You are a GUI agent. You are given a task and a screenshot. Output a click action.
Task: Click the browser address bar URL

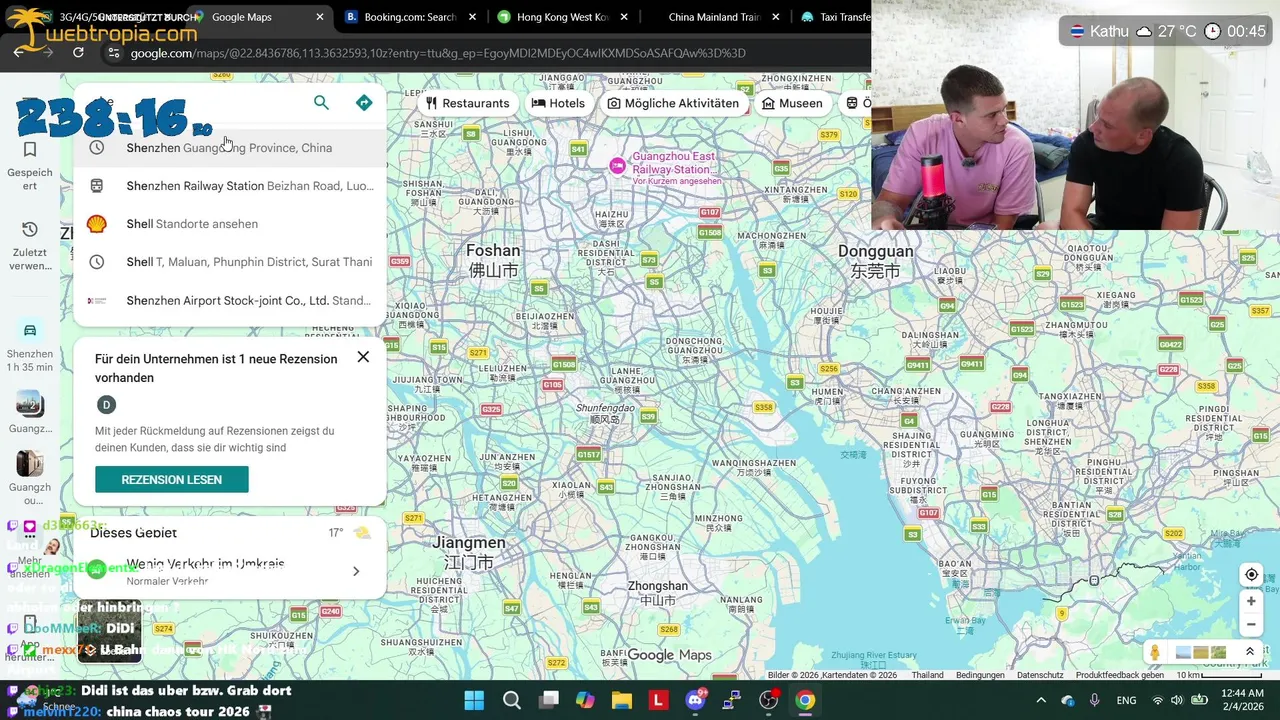[438, 53]
